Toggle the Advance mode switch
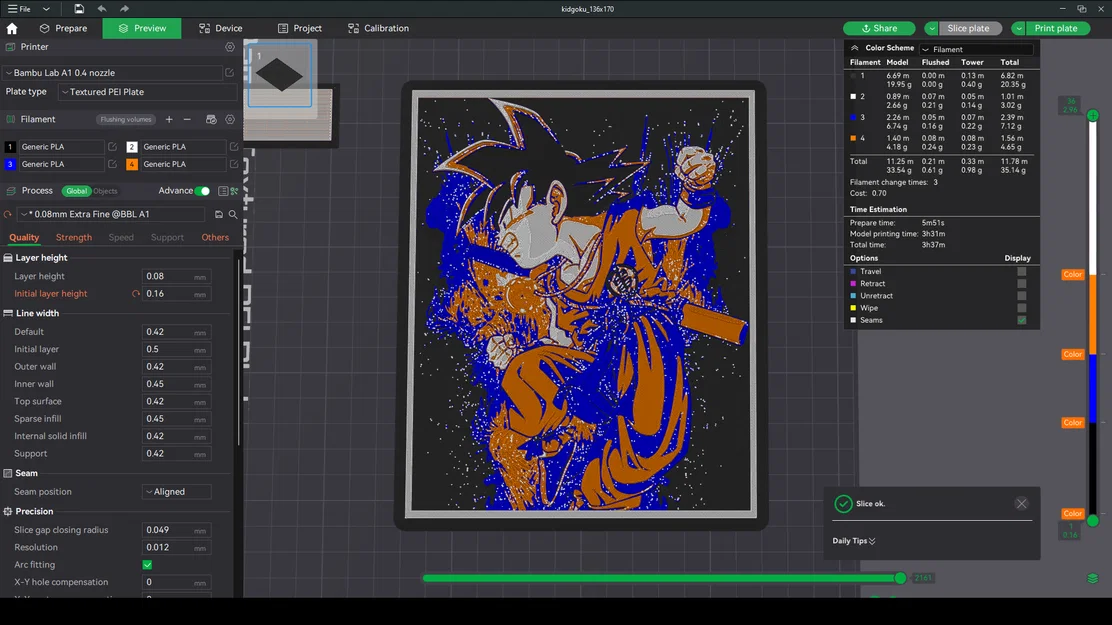 click(202, 191)
